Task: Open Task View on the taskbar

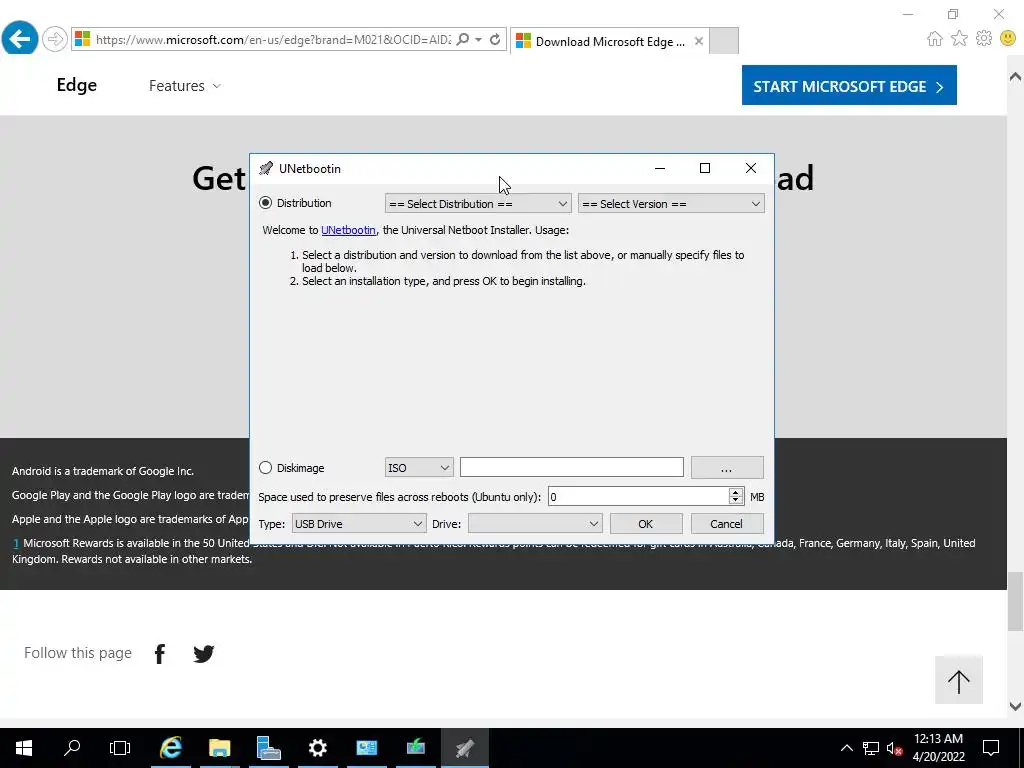Action: tap(120, 748)
